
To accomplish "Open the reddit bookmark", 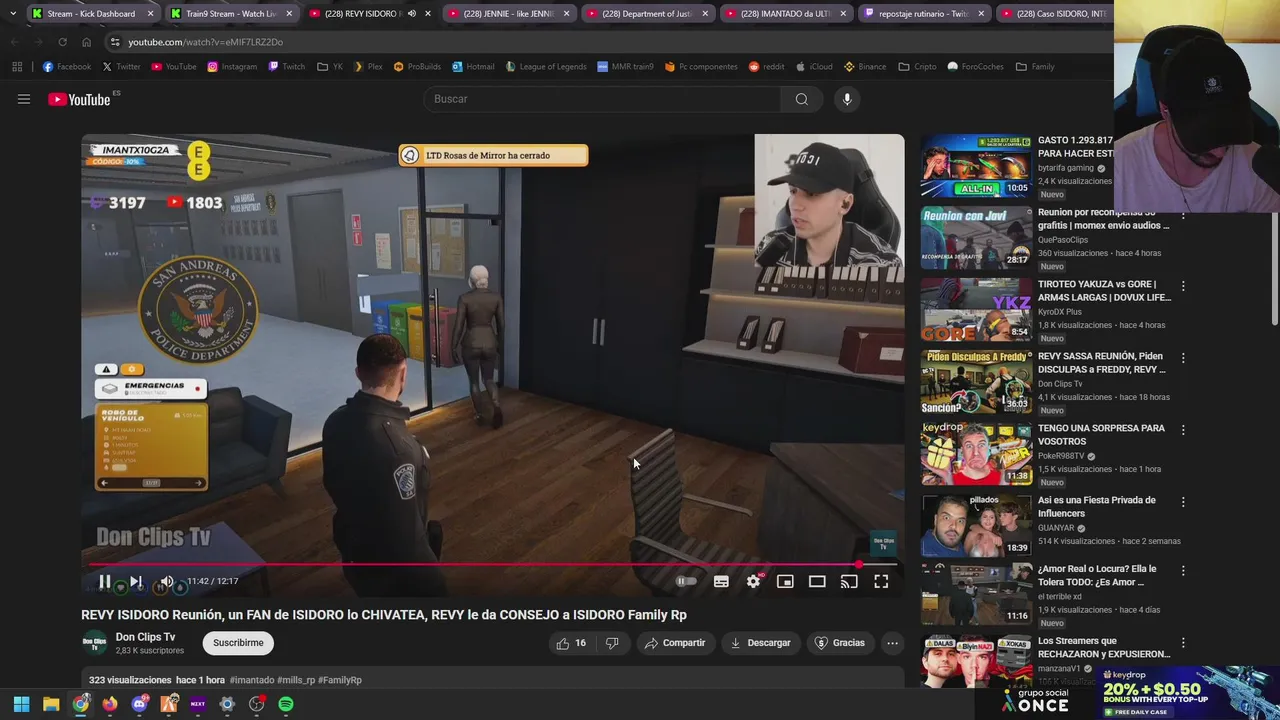I will click(x=766, y=67).
